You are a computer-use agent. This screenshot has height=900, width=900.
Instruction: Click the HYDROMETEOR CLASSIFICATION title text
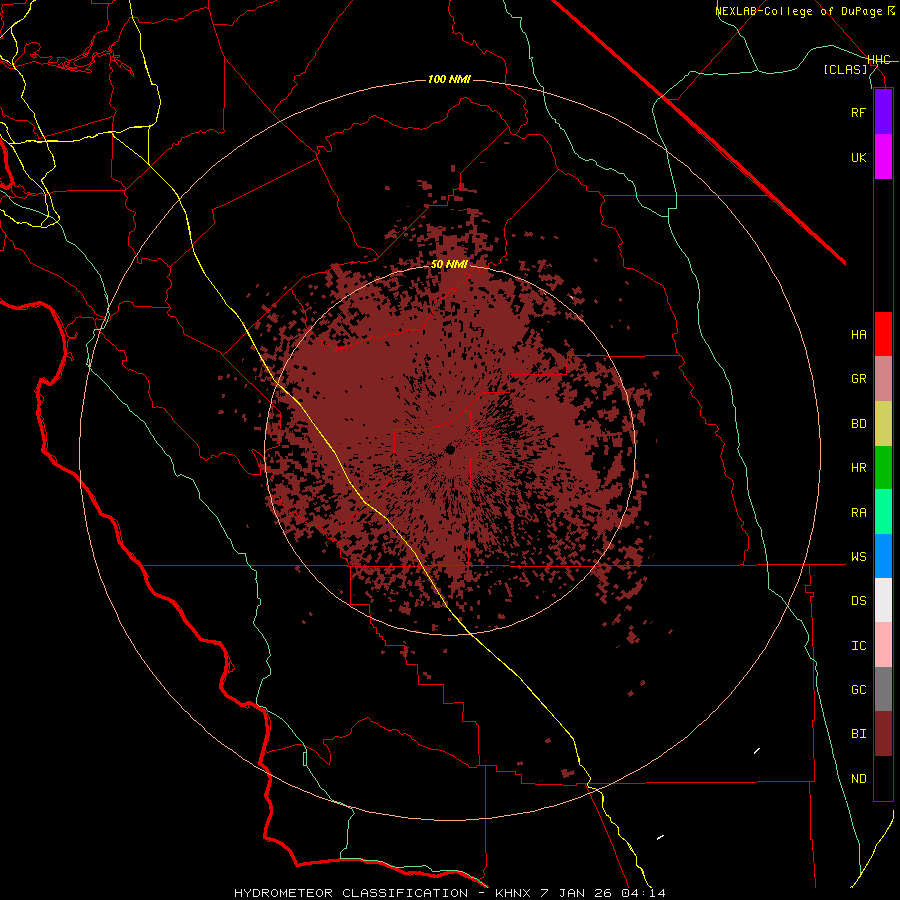pos(351,893)
